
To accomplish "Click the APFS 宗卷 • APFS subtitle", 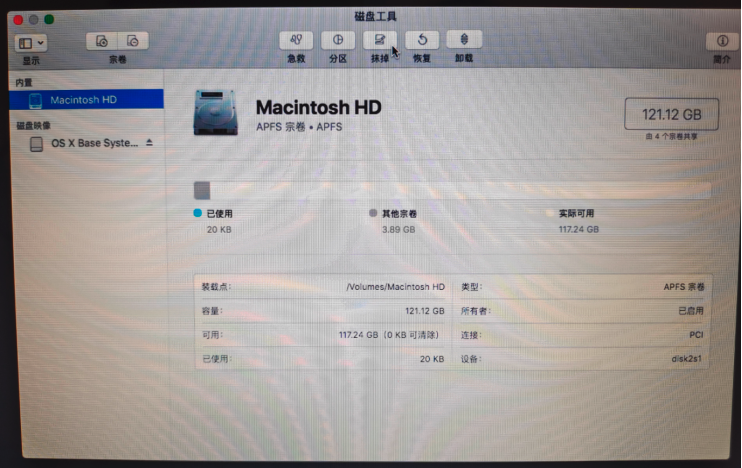I will (299, 127).
